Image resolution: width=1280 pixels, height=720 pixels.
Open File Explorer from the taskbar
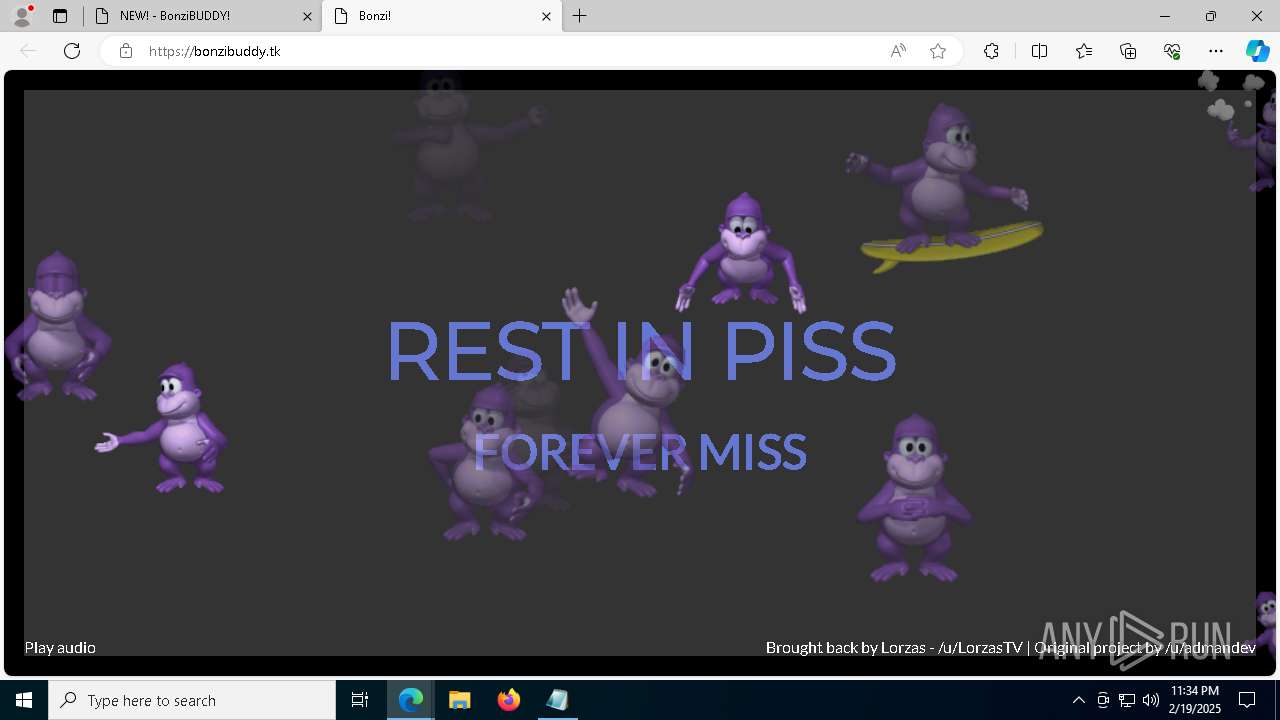coord(459,700)
